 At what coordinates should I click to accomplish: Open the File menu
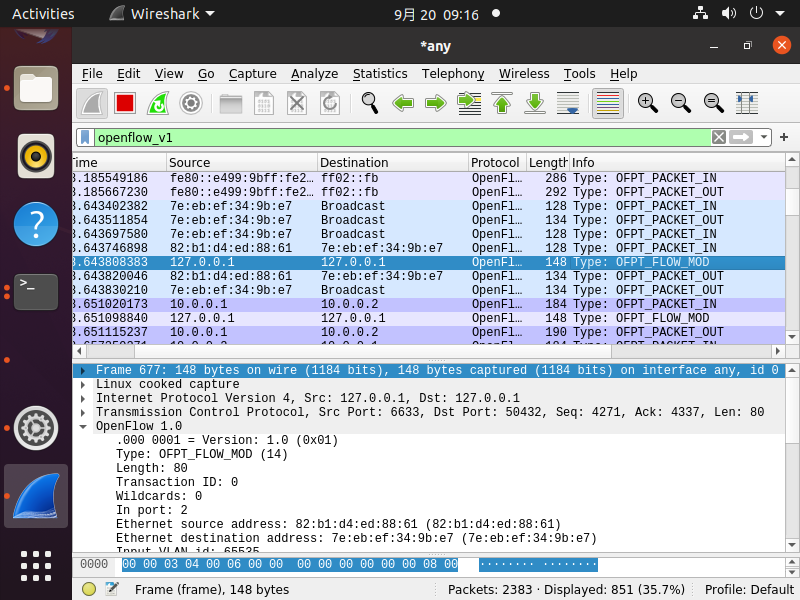click(92, 74)
